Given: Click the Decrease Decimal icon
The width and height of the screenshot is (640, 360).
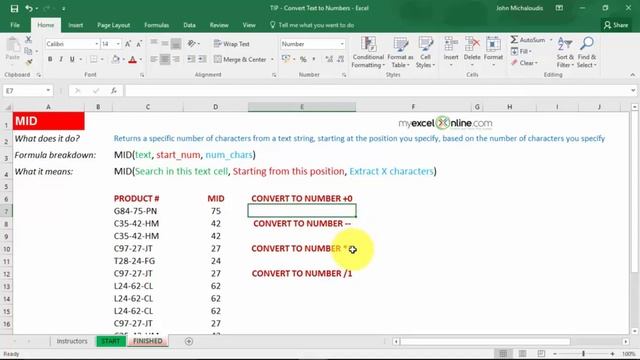Looking at the screenshot, I should tap(341, 60).
